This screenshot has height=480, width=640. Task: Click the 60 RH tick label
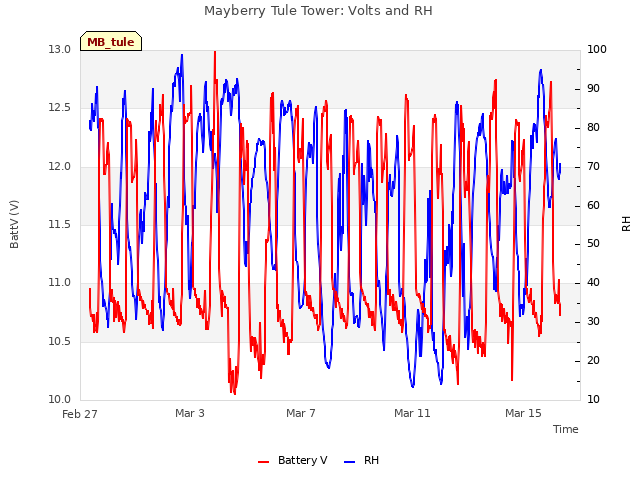pos(593,205)
